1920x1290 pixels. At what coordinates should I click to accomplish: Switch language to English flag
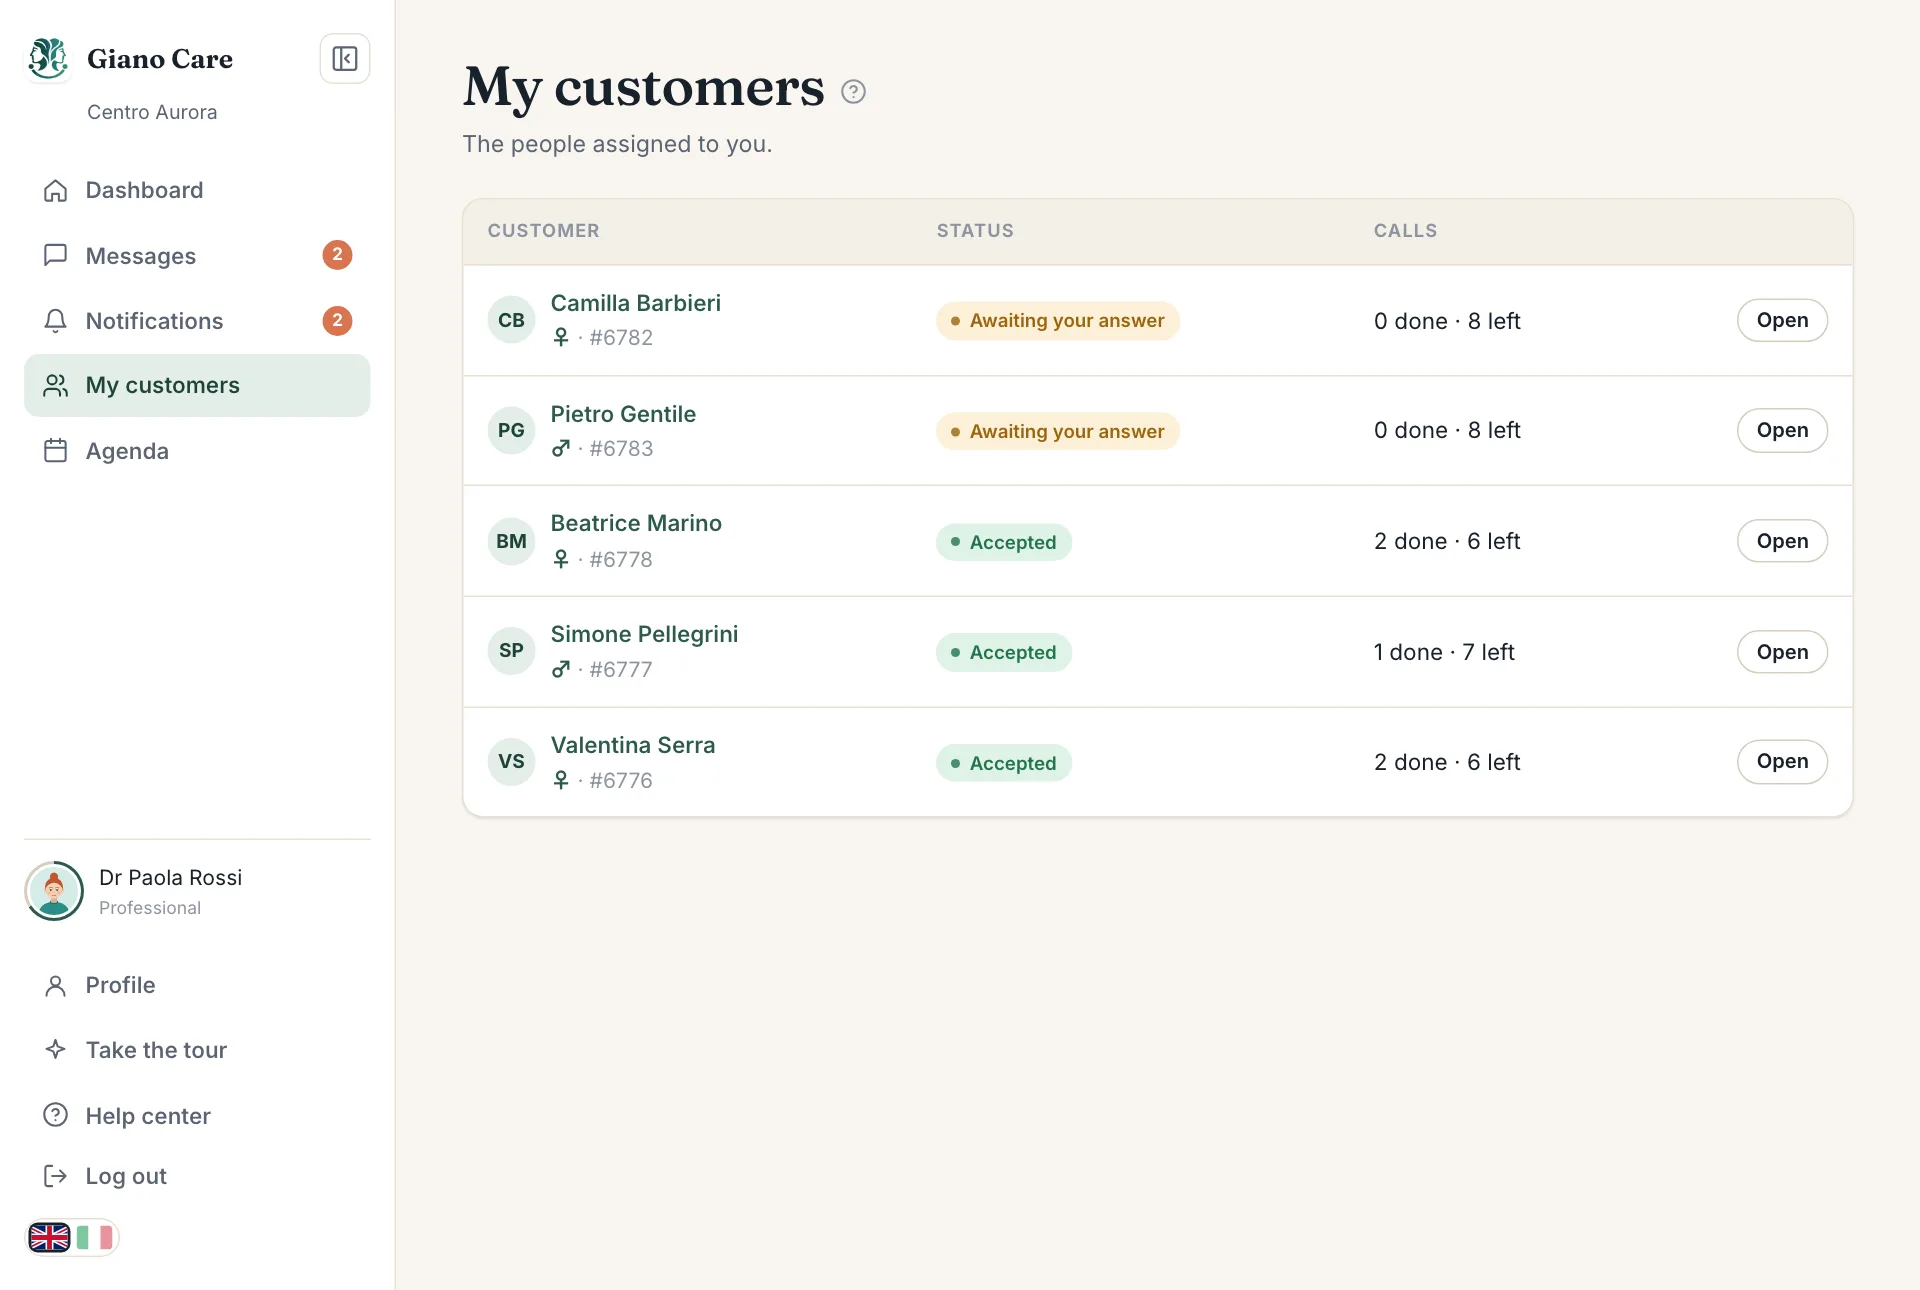(x=49, y=1238)
